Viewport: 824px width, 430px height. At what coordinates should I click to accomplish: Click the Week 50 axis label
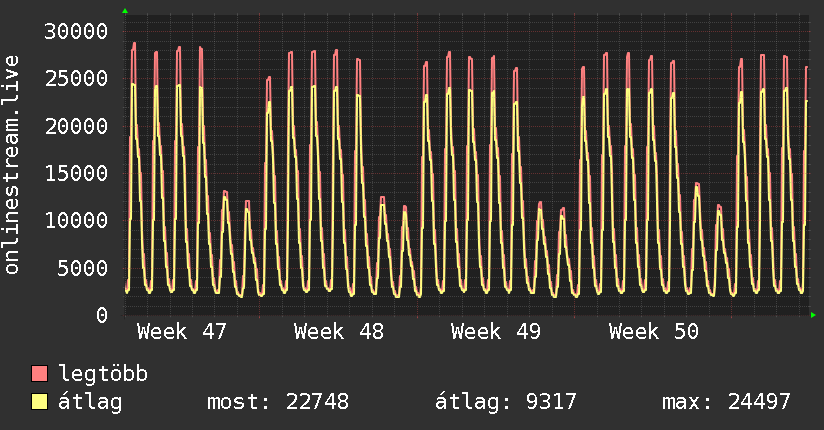click(654, 332)
